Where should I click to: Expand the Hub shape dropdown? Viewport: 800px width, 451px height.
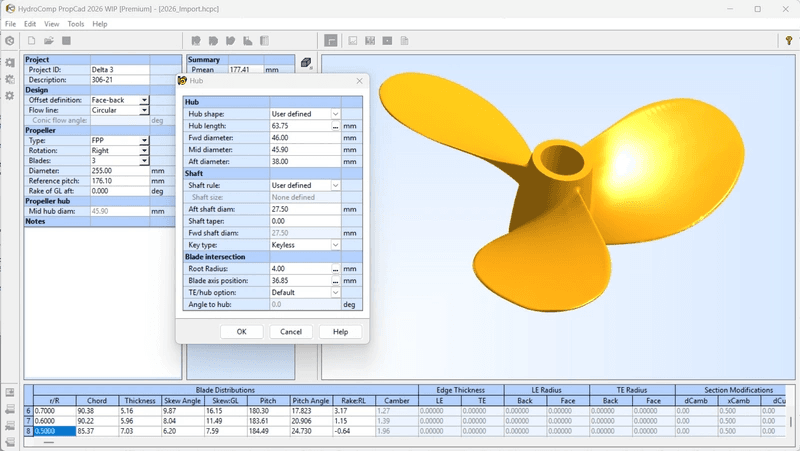[335, 114]
